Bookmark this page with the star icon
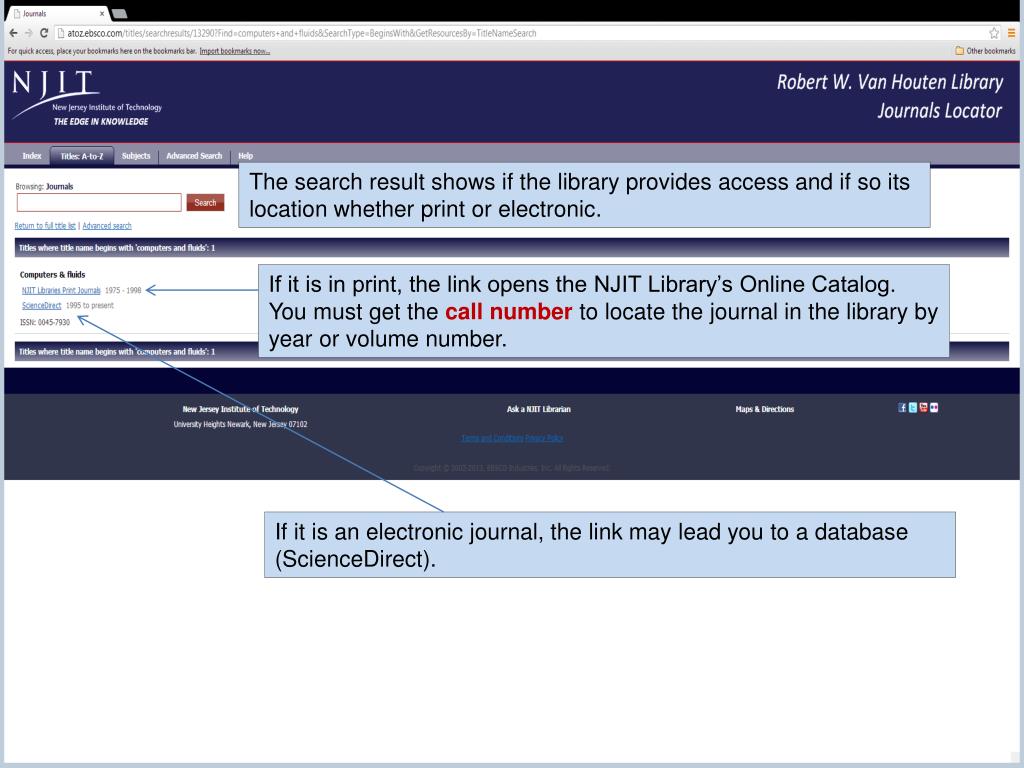Screen dimensions: 1024x768 [994, 33]
